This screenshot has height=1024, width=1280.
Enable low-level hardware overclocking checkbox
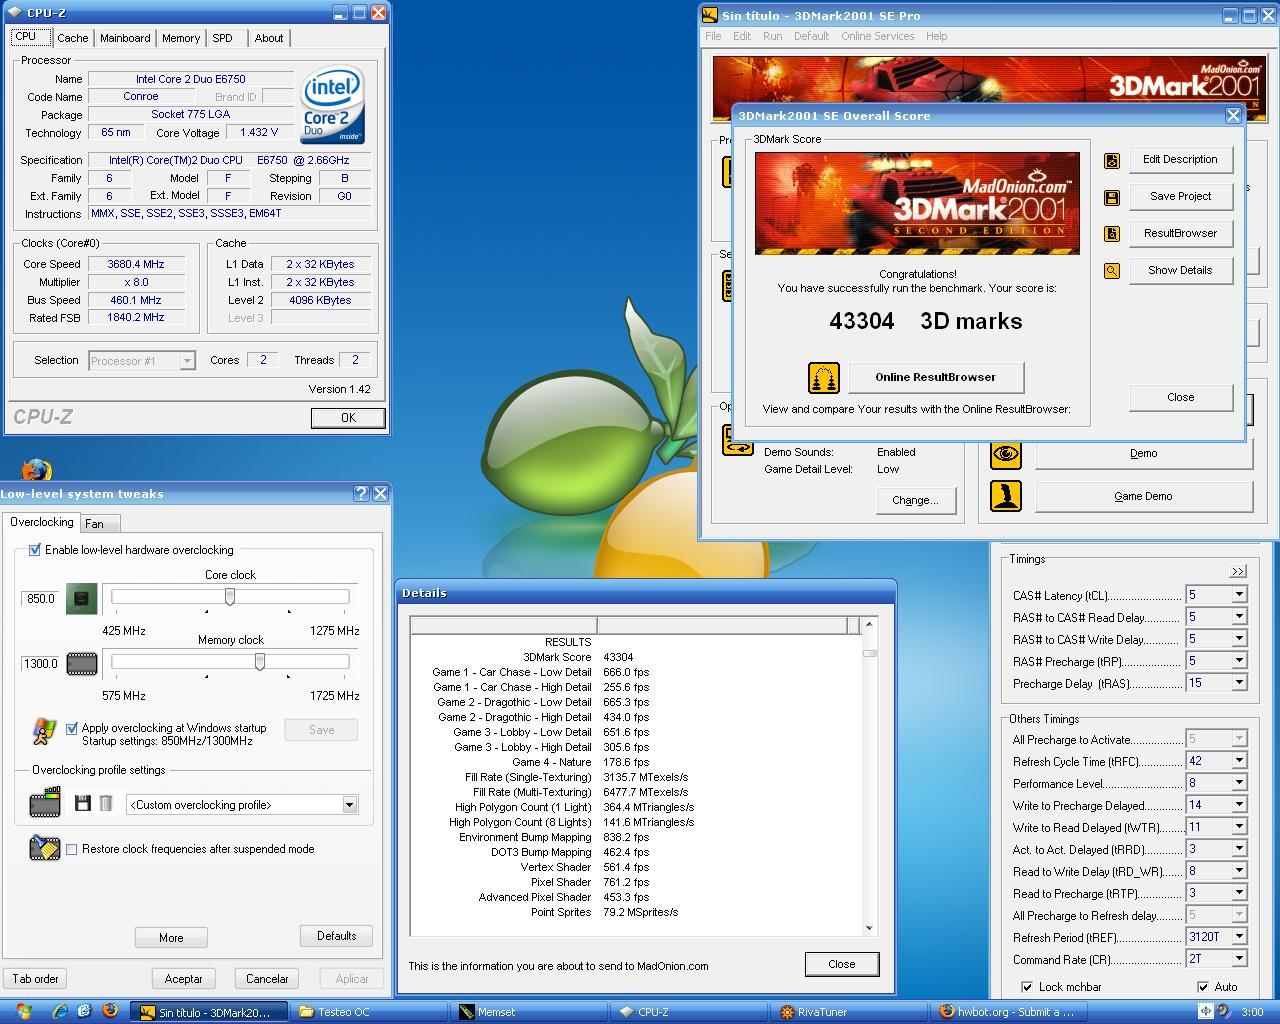point(35,550)
